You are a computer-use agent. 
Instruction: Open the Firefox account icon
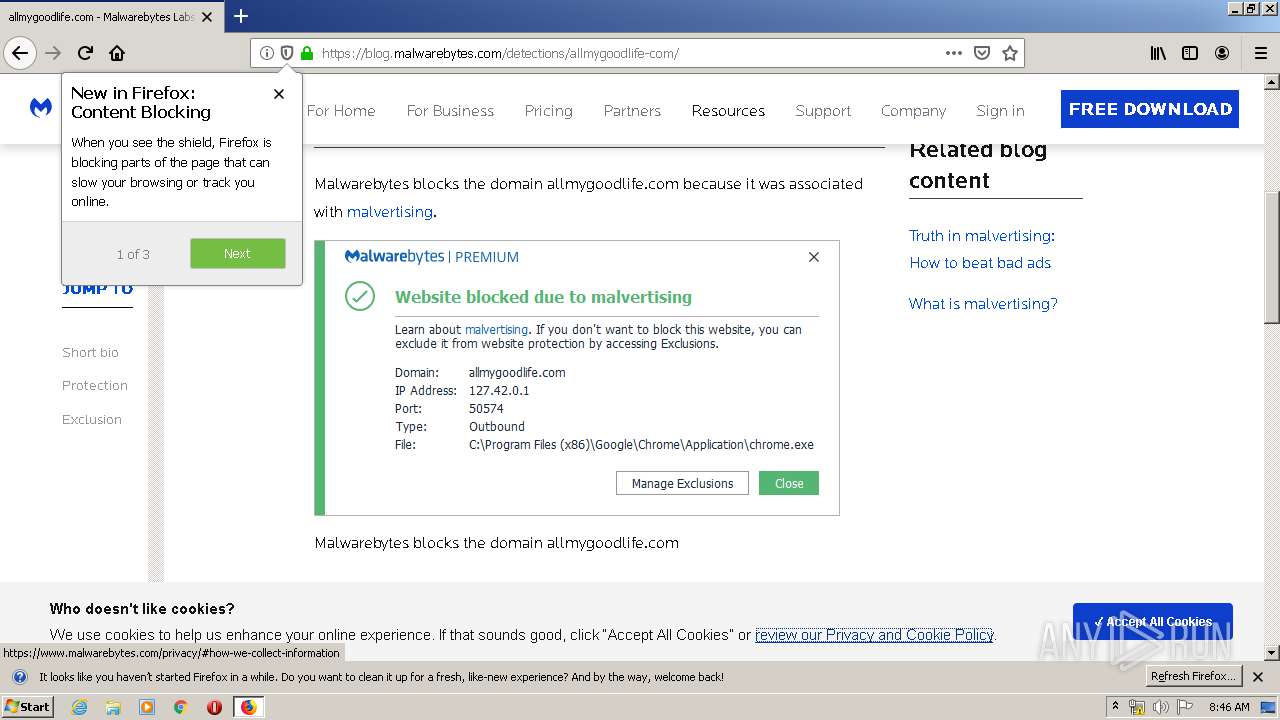(x=1222, y=53)
